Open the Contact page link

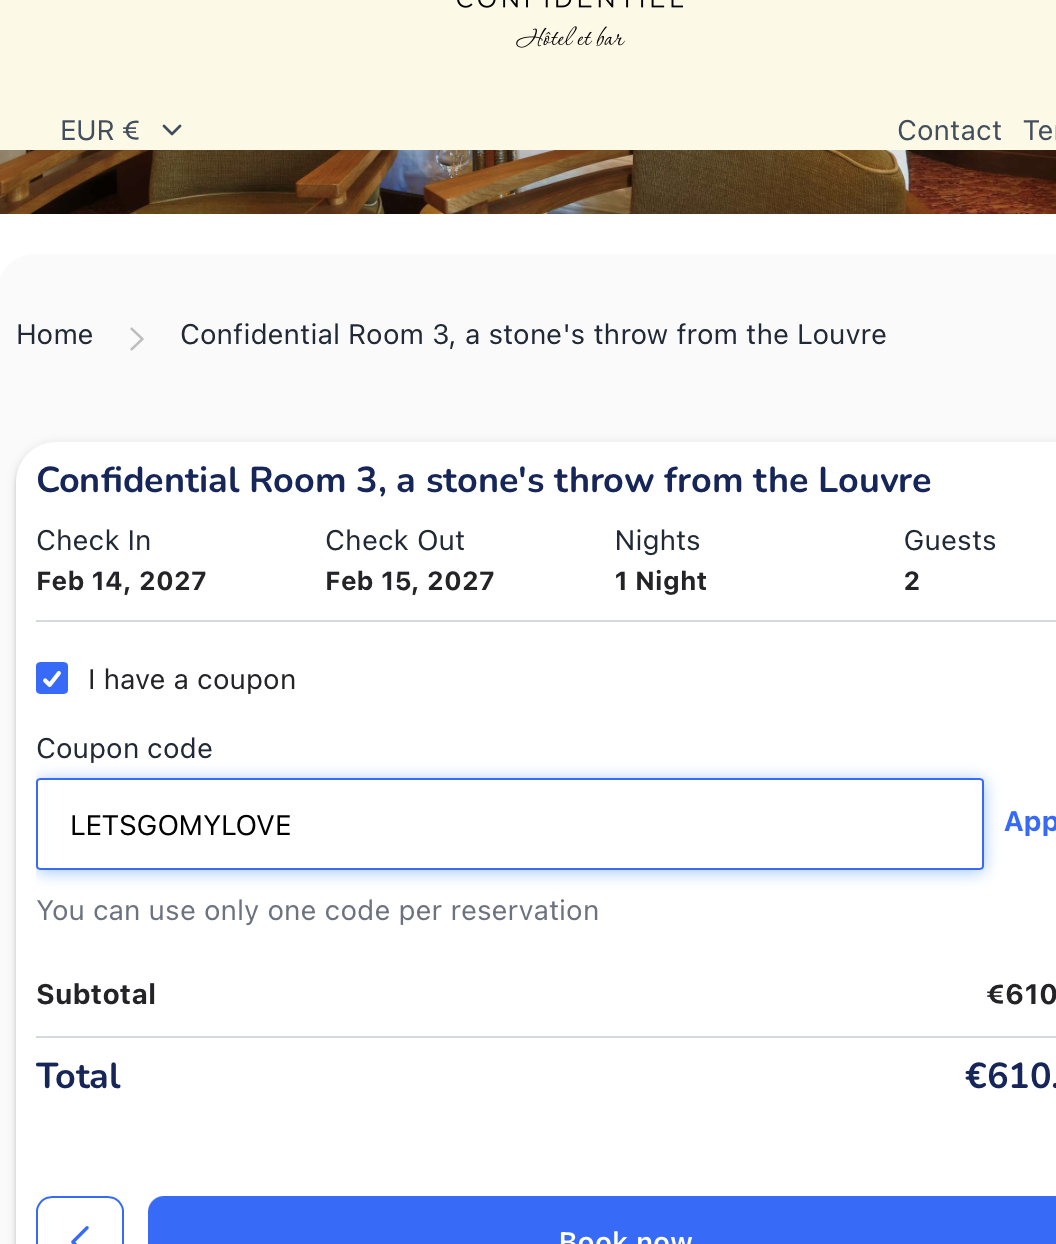click(949, 130)
